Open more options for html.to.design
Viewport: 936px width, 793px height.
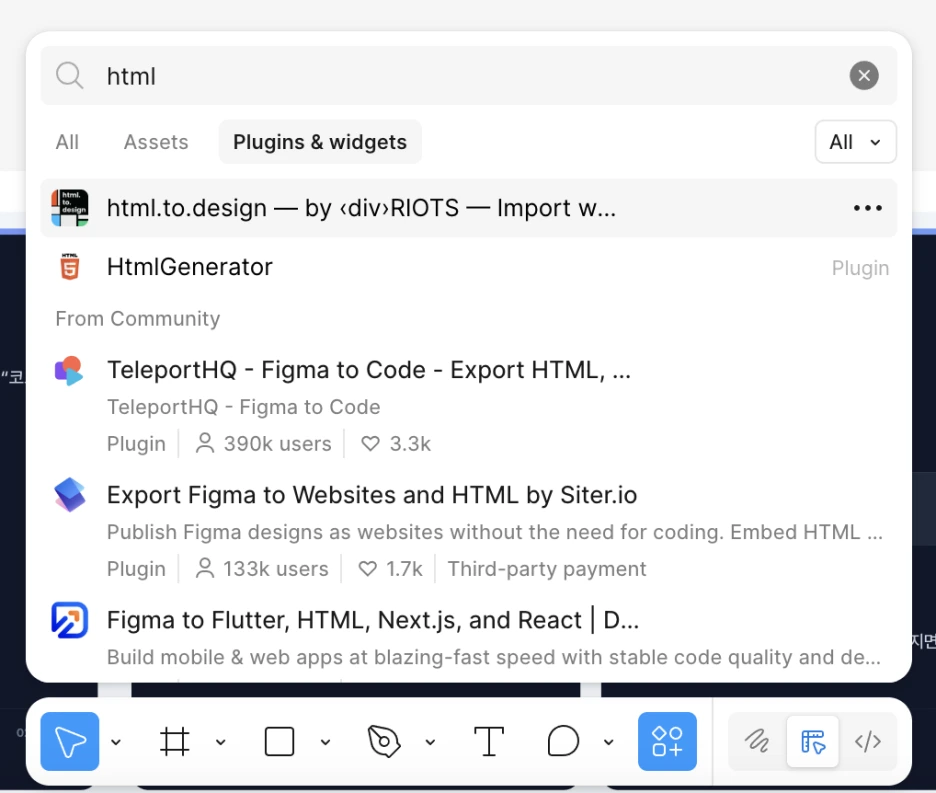867,208
